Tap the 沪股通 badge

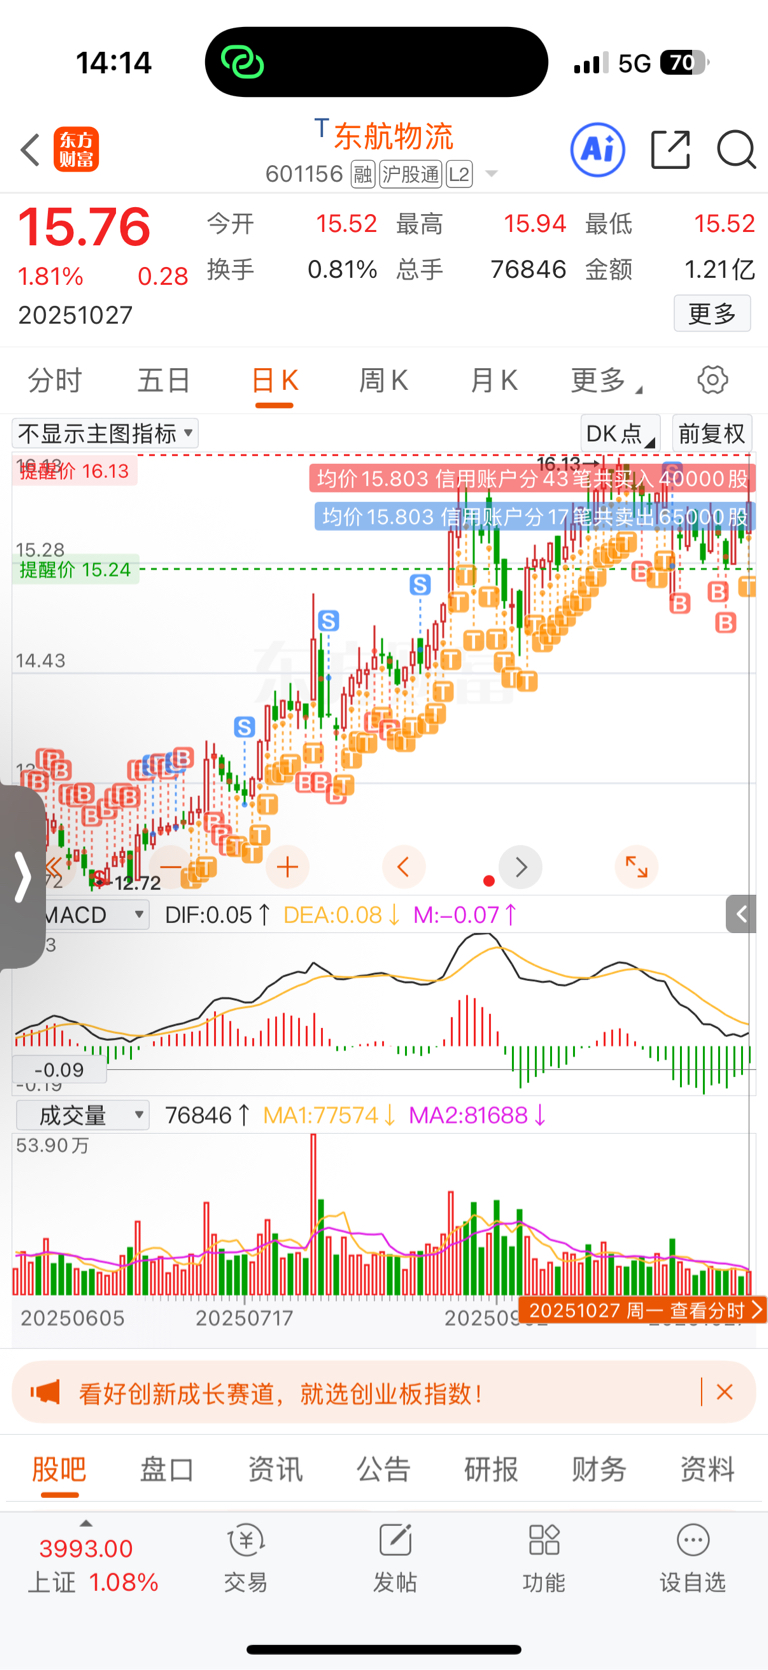click(410, 175)
